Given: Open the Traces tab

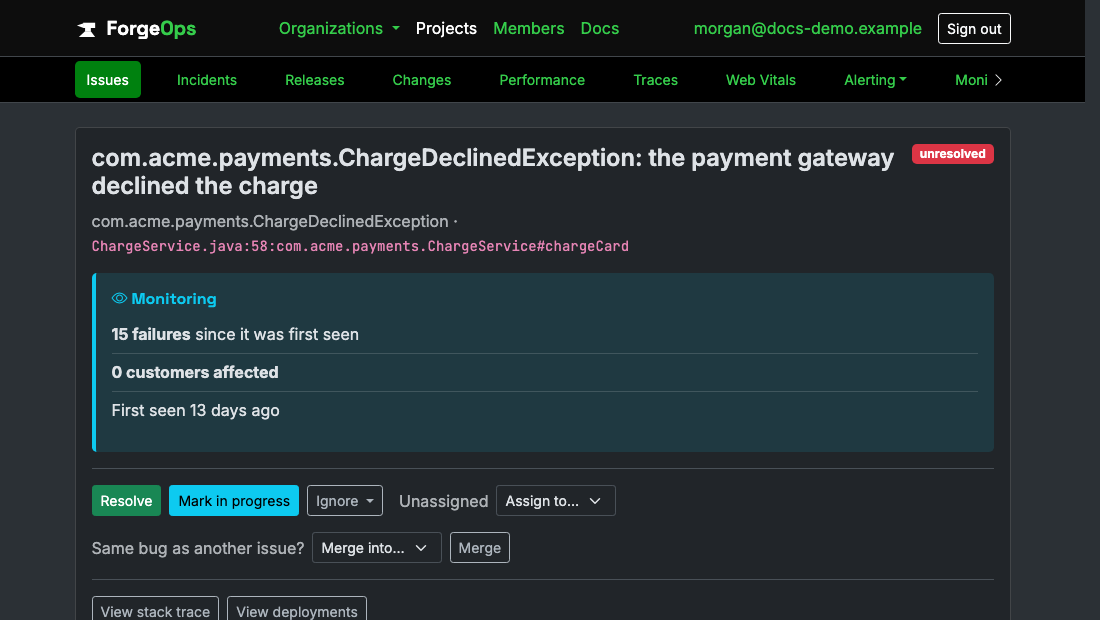Looking at the screenshot, I should pyautogui.click(x=655, y=80).
